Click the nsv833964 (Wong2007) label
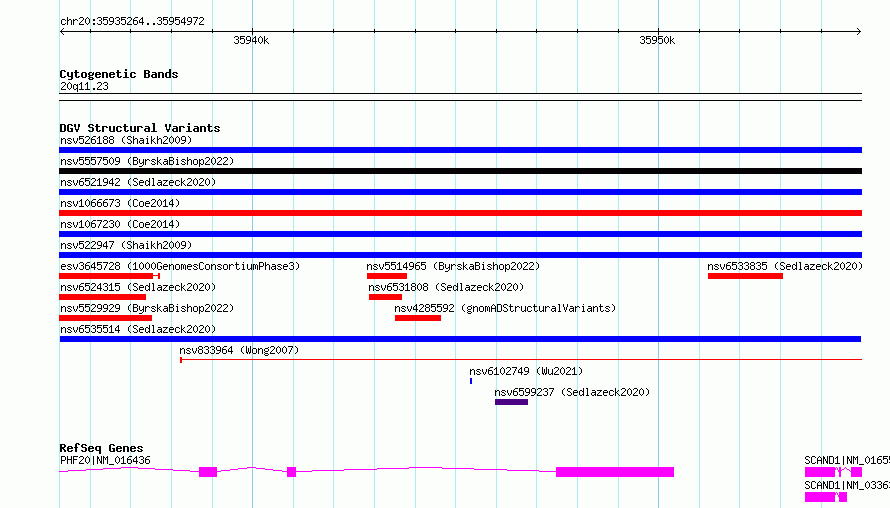The height and width of the screenshot is (508, 890). [239, 350]
